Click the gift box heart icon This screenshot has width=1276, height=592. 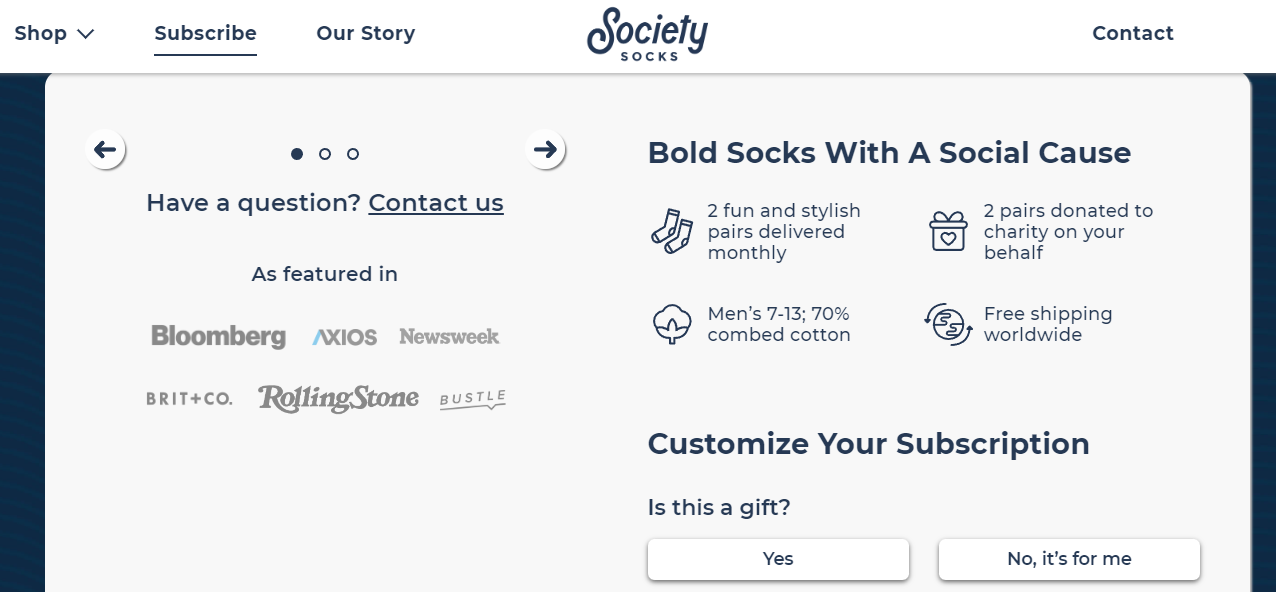948,231
